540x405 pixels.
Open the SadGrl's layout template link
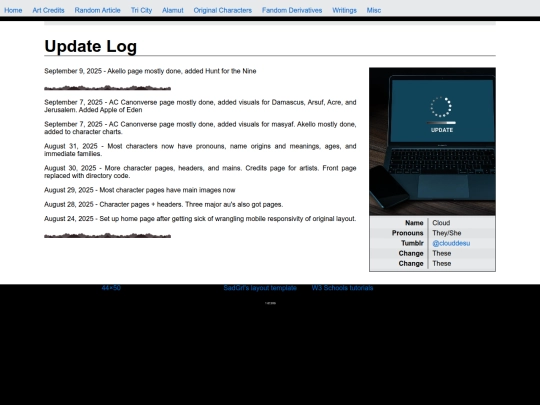pyautogui.click(x=260, y=288)
